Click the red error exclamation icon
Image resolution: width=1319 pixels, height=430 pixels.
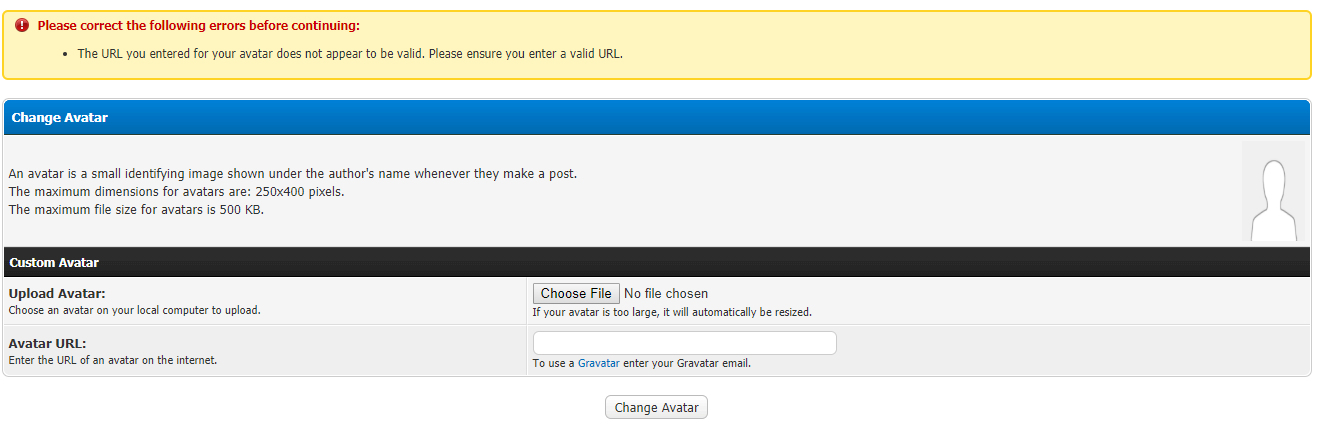(x=22, y=26)
